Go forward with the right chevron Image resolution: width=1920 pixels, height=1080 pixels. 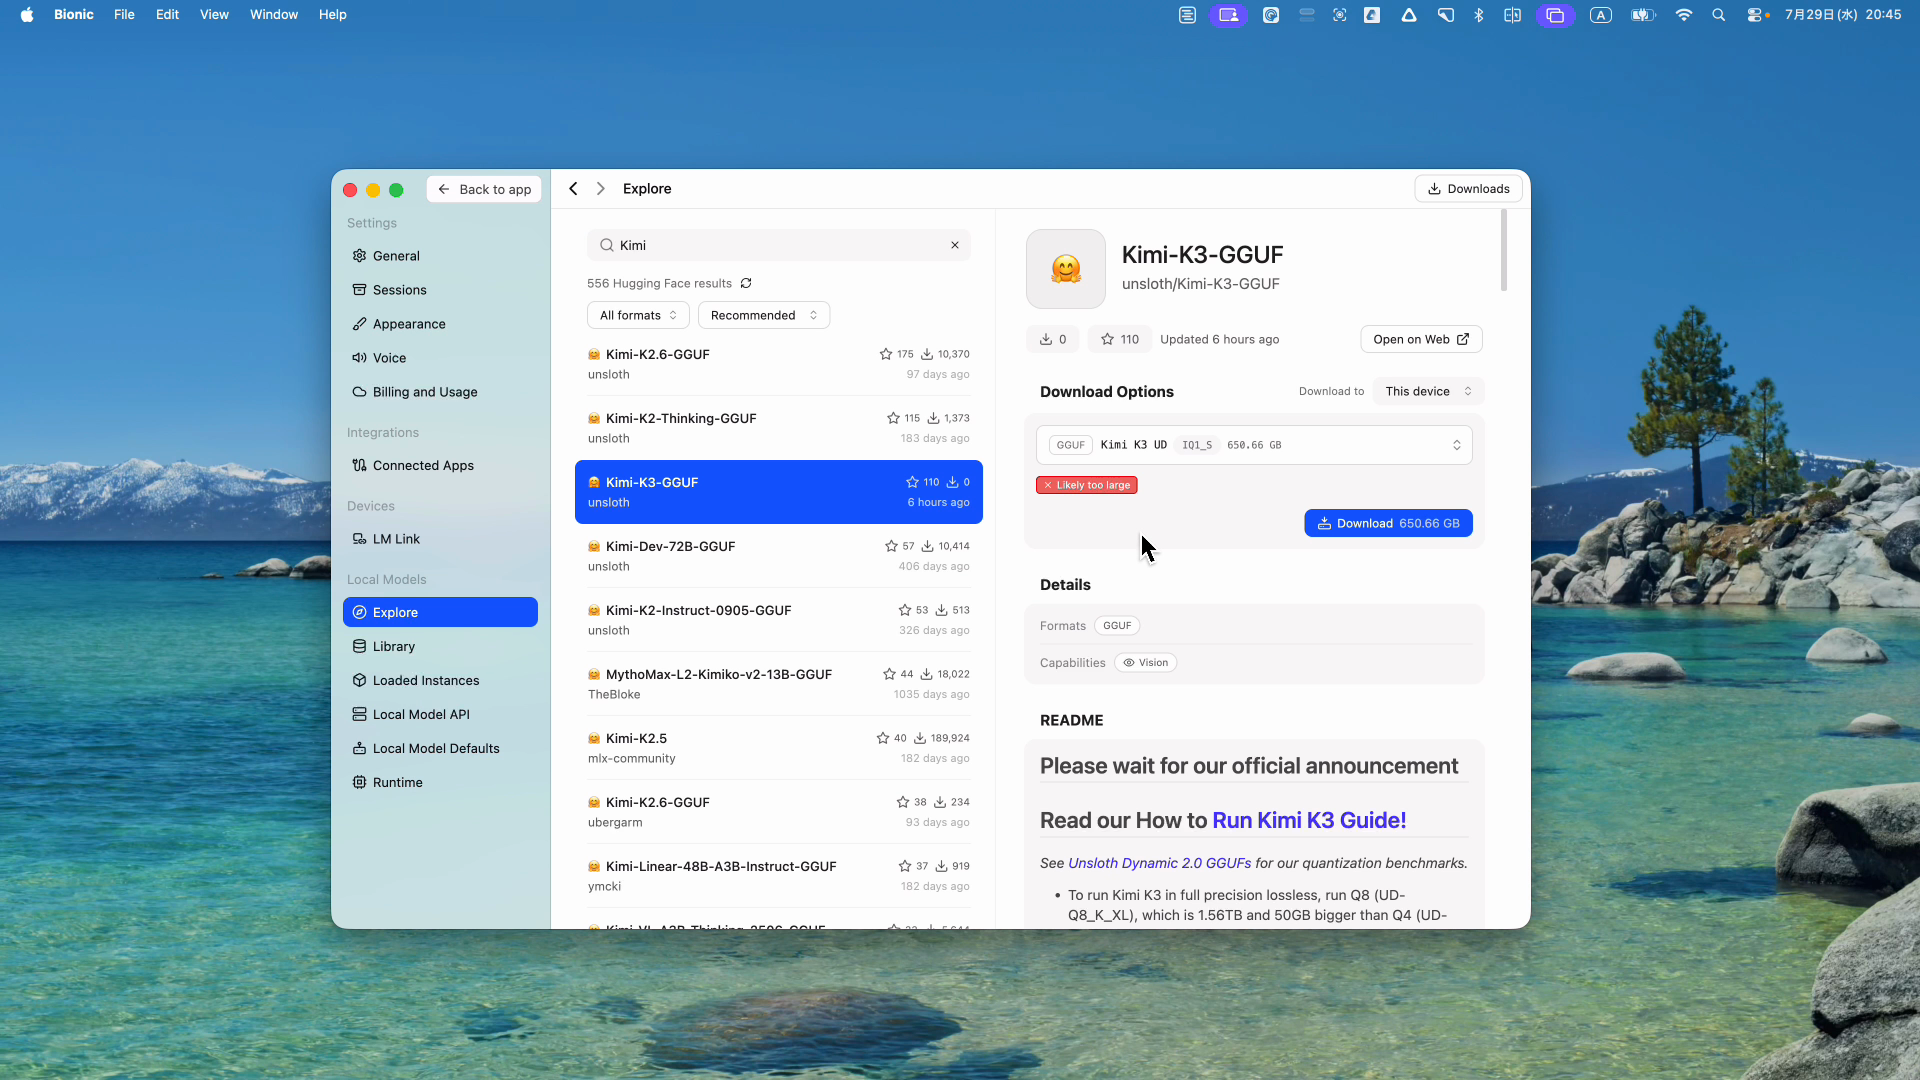(600, 189)
